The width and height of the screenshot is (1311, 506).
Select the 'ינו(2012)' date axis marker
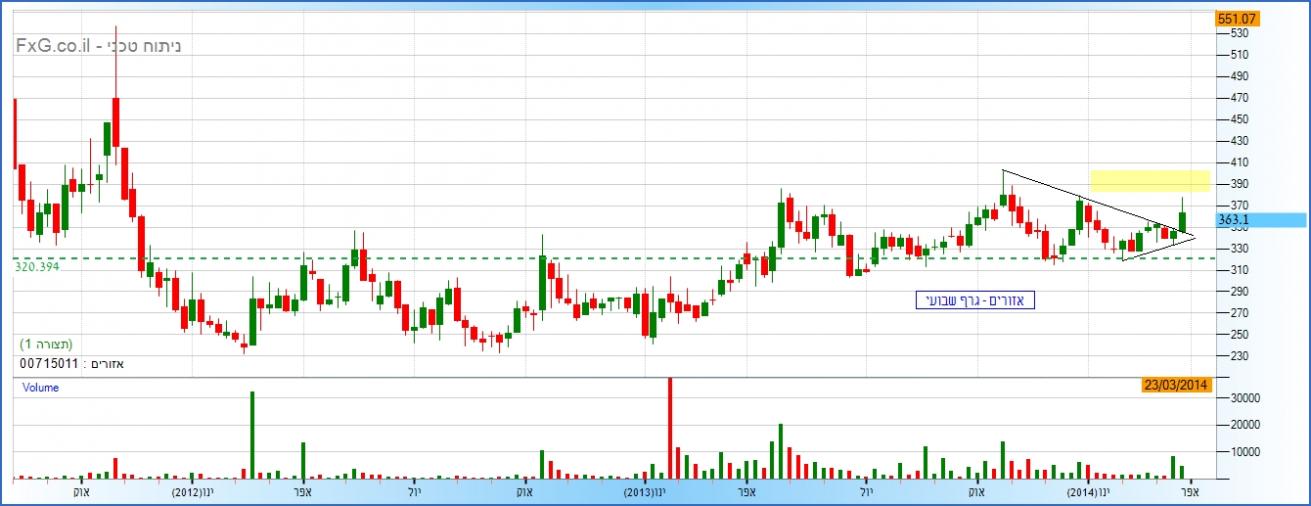coord(192,492)
